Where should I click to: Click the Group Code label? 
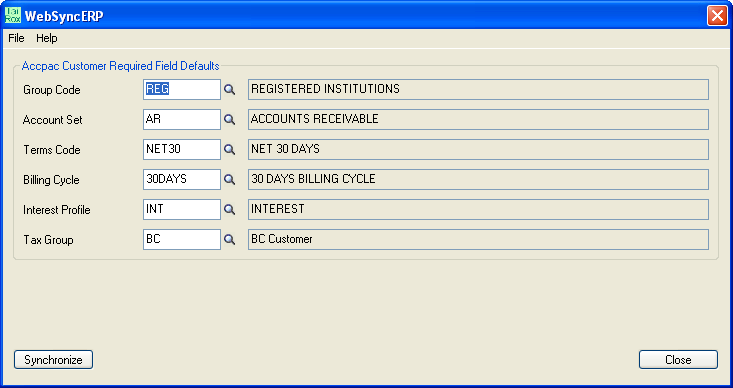[52, 90]
